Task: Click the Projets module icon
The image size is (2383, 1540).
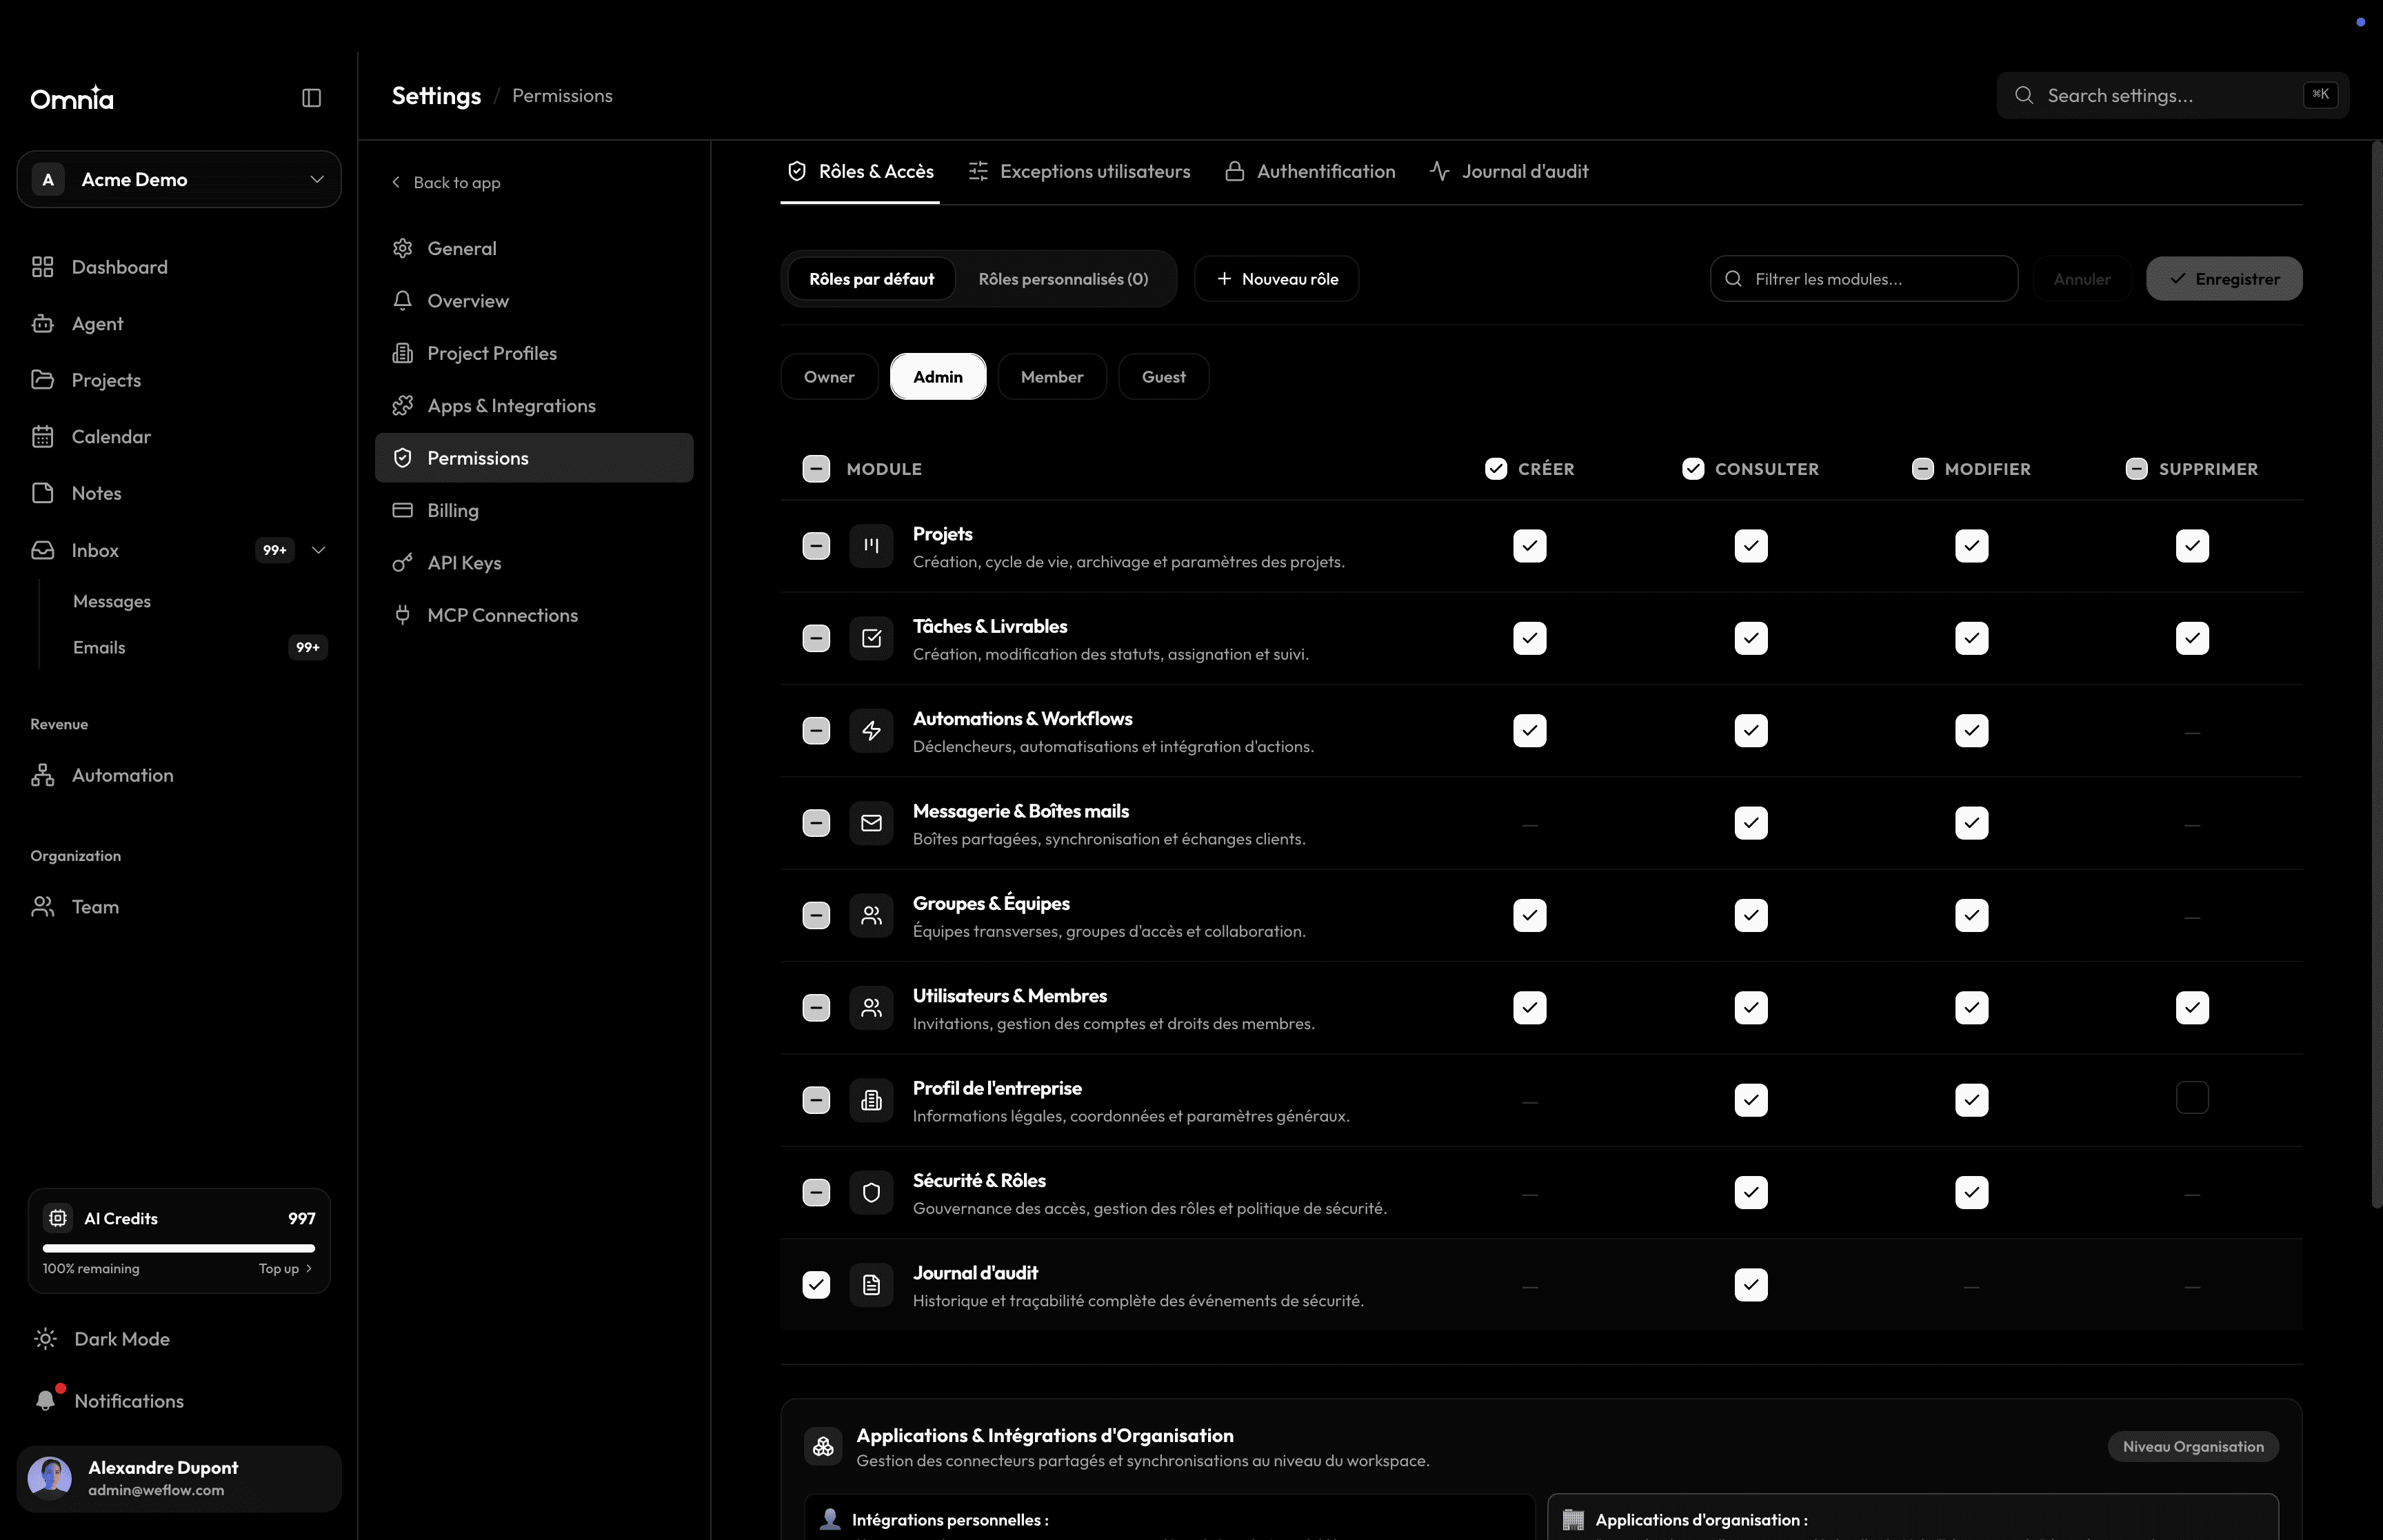Action: [x=871, y=546]
